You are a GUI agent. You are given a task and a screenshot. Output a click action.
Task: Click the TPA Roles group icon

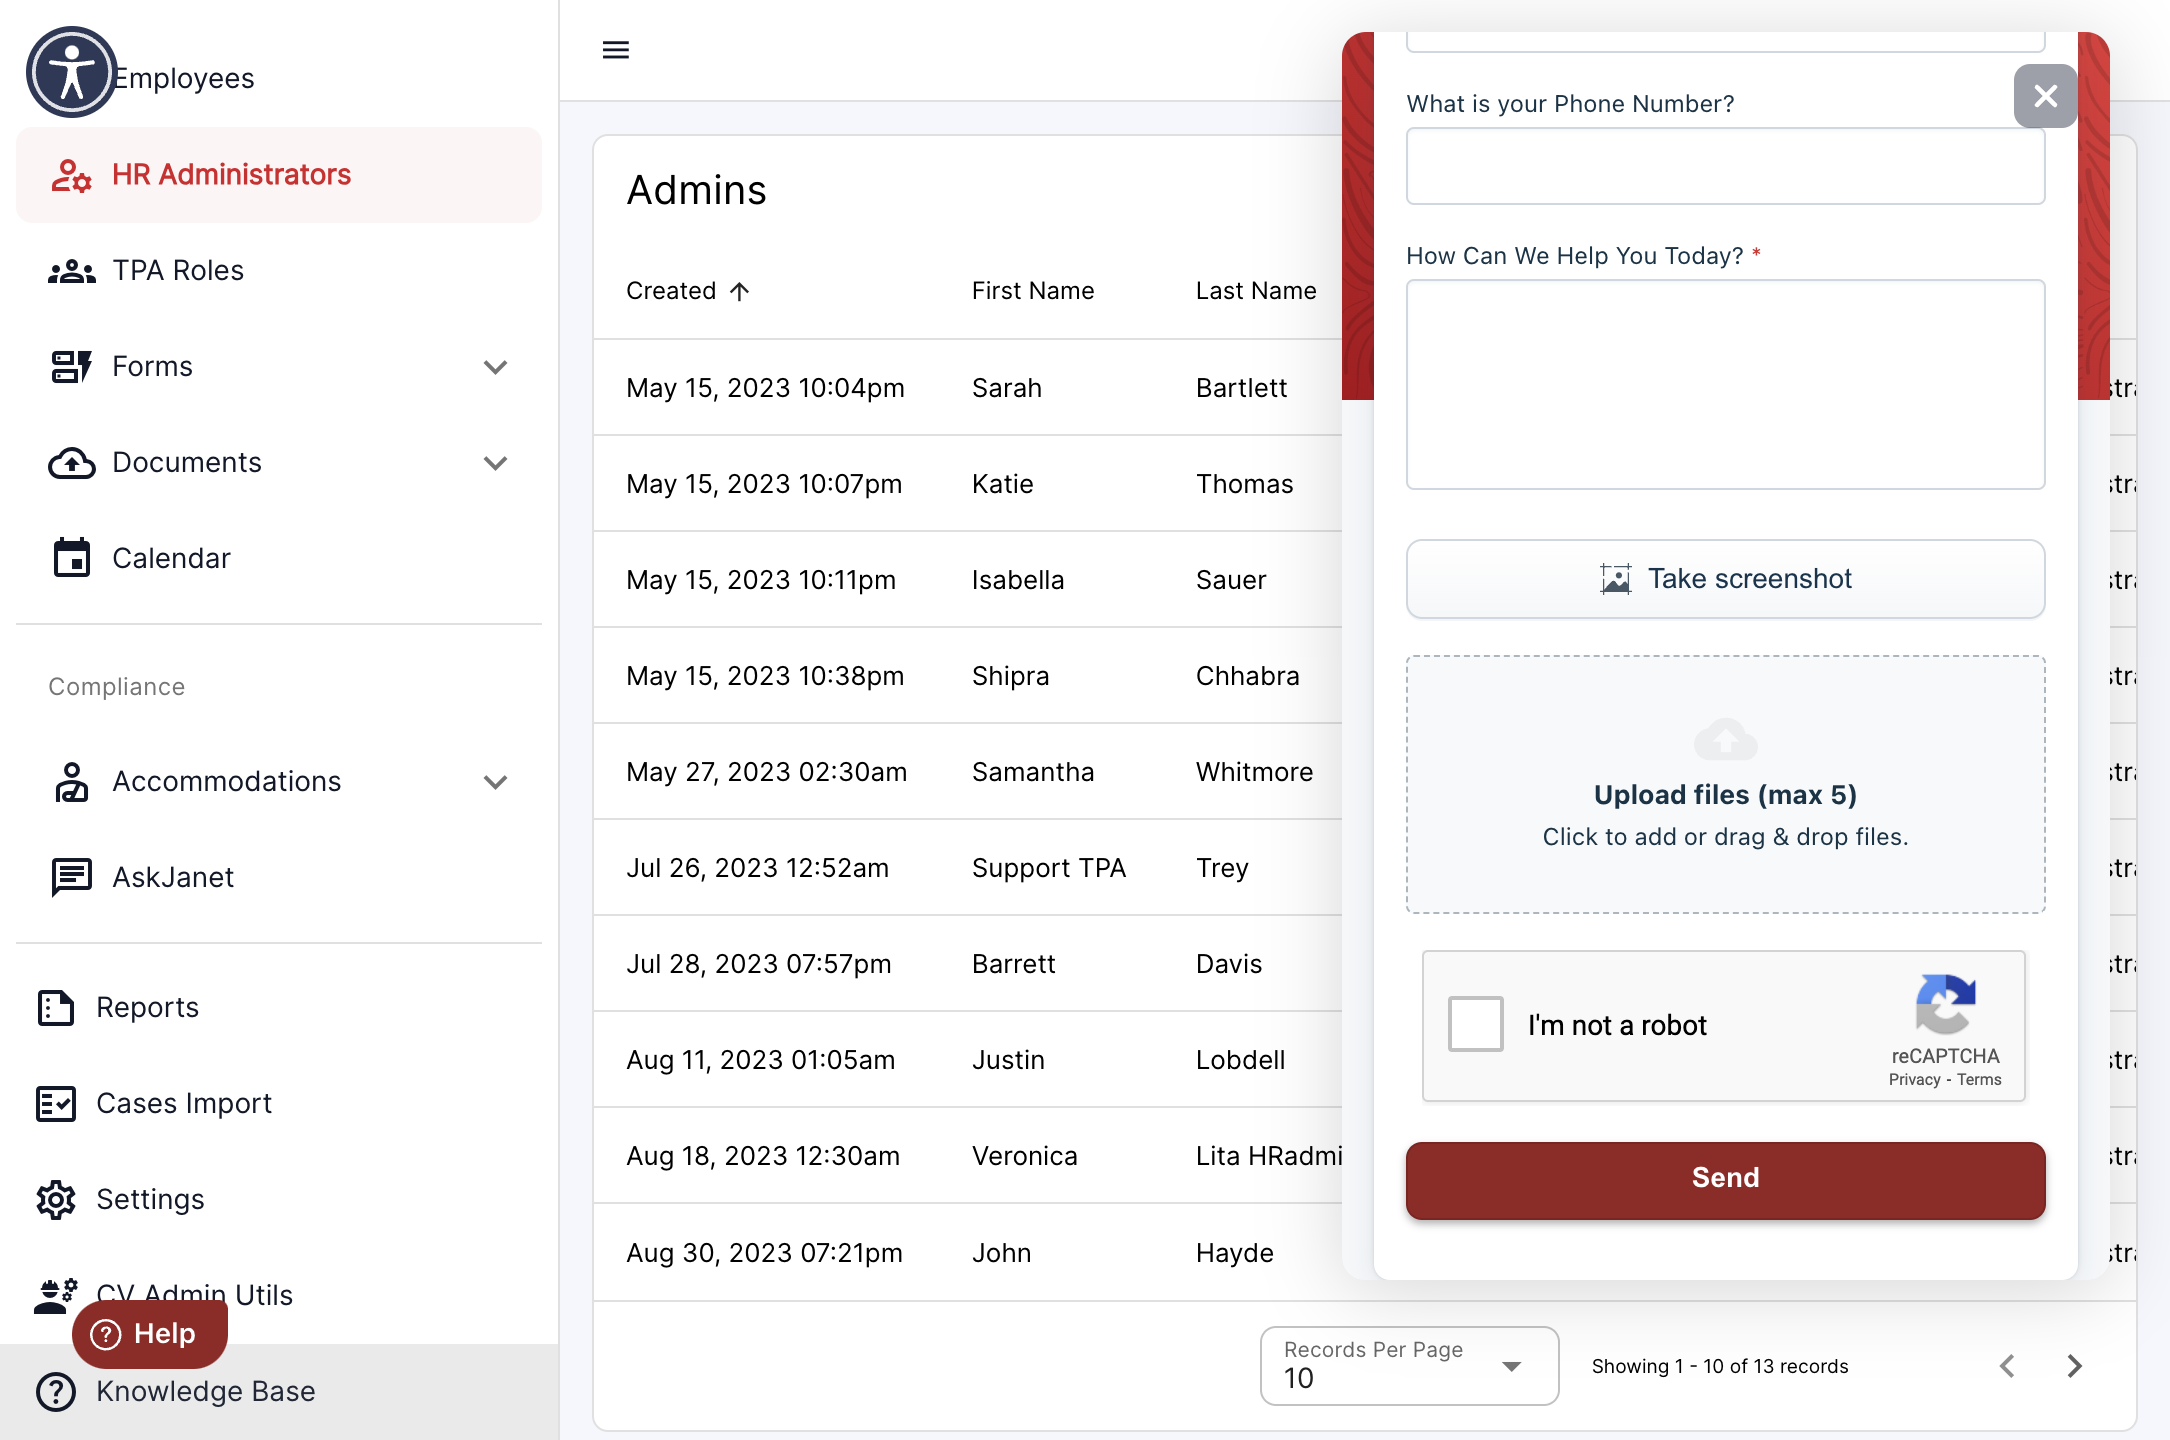[x=71, y=271]
